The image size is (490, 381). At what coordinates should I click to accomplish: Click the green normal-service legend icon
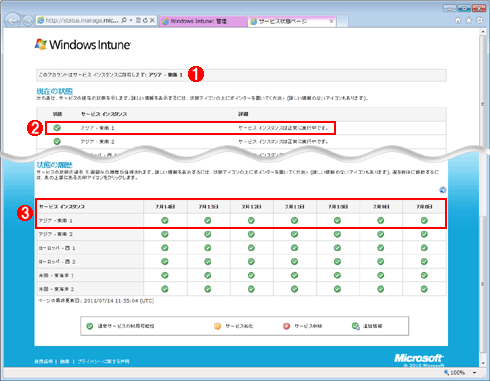coord(90,326)
